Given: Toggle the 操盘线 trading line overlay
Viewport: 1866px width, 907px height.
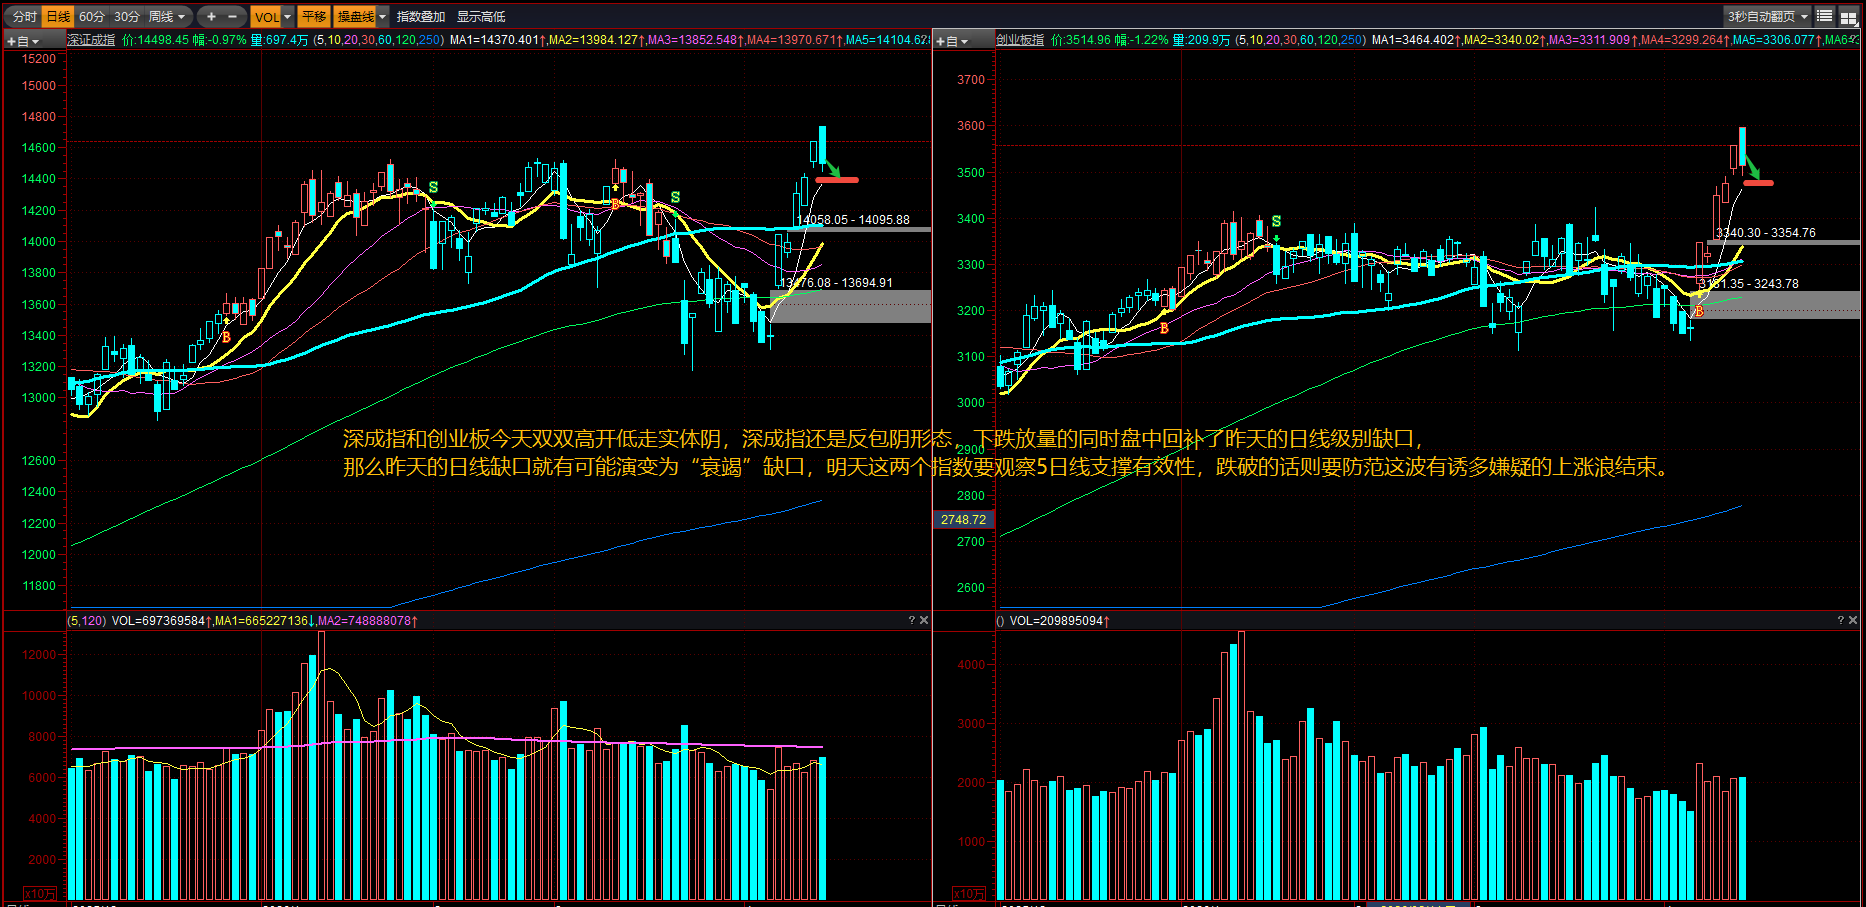Looking at the screenshot, I should [355, 17].
